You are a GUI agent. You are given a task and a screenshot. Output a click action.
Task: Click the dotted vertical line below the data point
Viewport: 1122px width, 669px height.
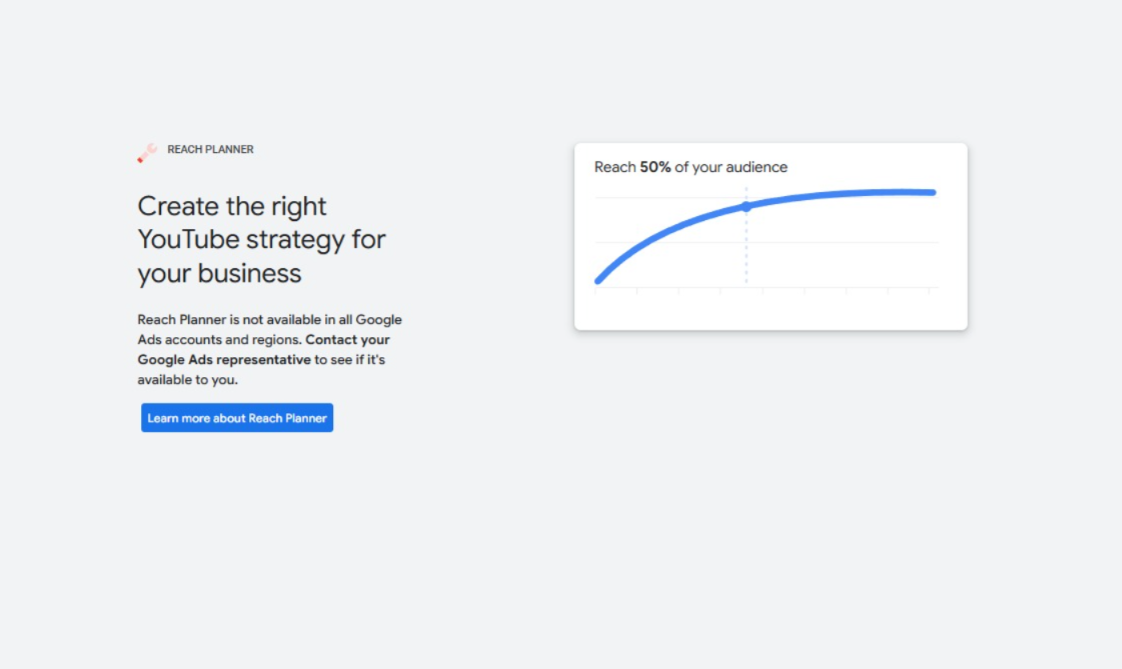746,248
